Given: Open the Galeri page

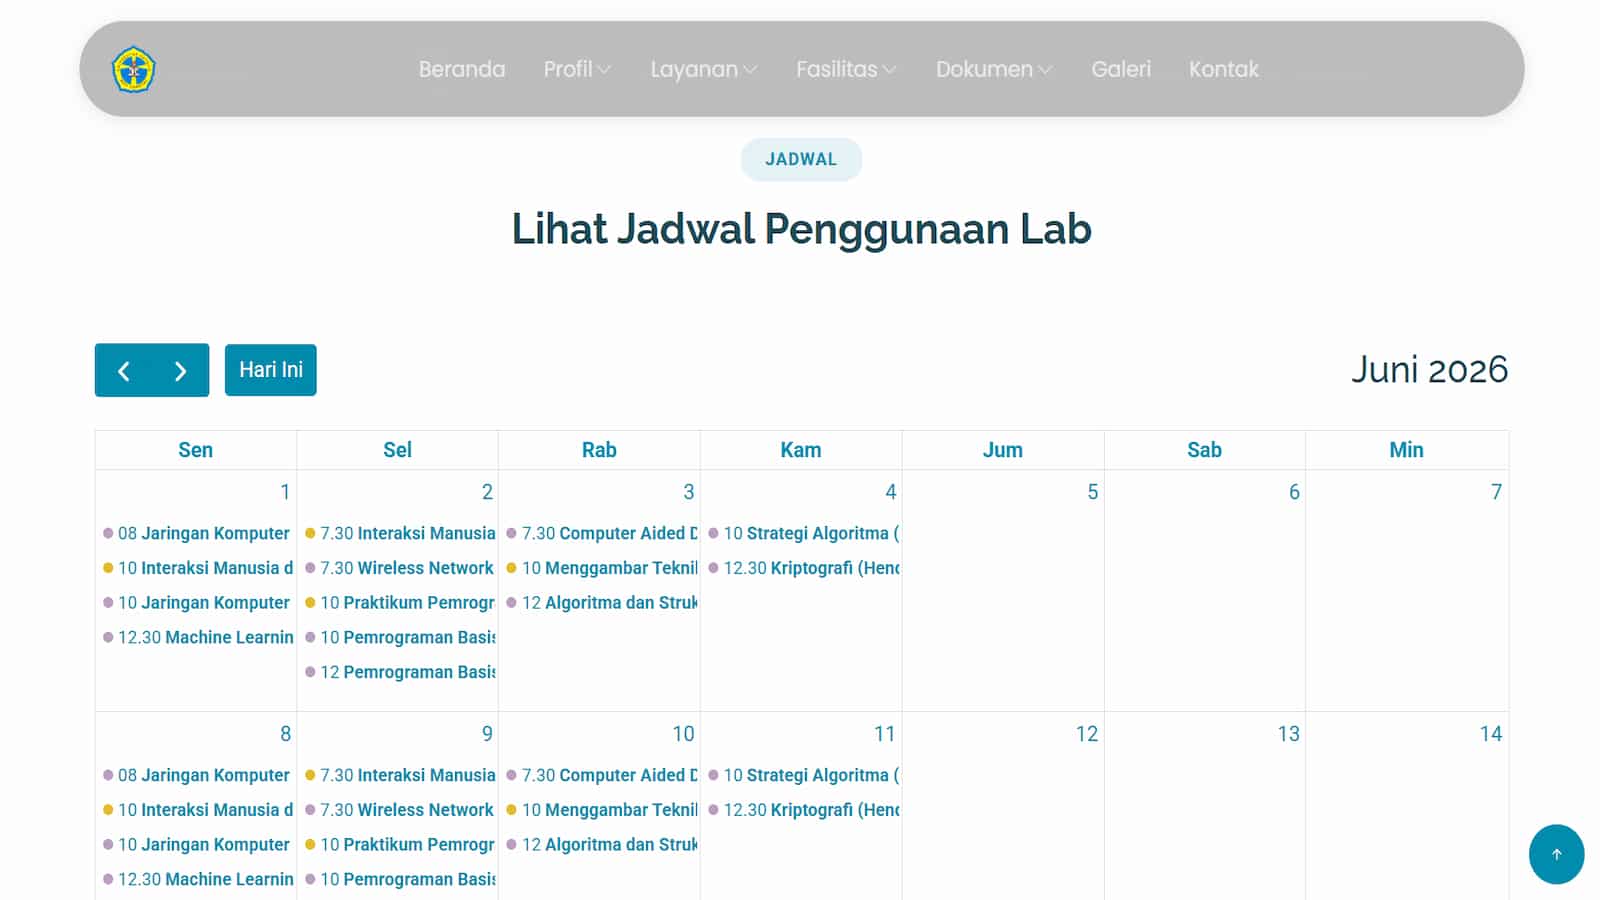Looking at the screenshot, I should pos(1121,69).
